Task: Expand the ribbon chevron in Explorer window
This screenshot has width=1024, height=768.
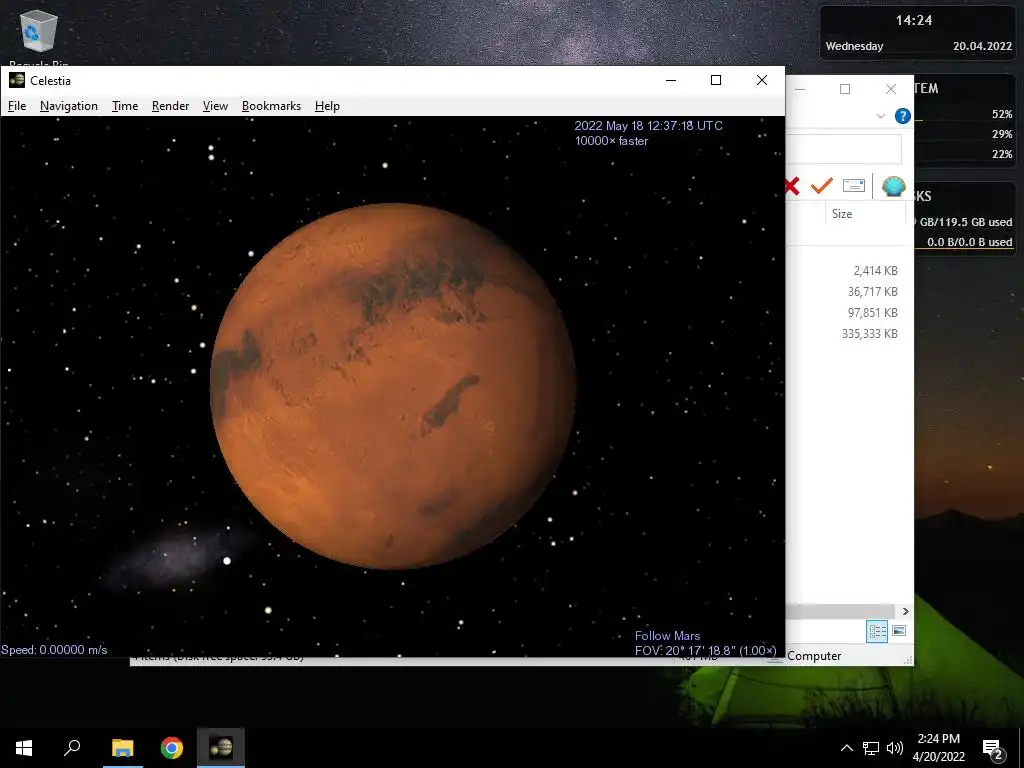Action: (880, 116)
